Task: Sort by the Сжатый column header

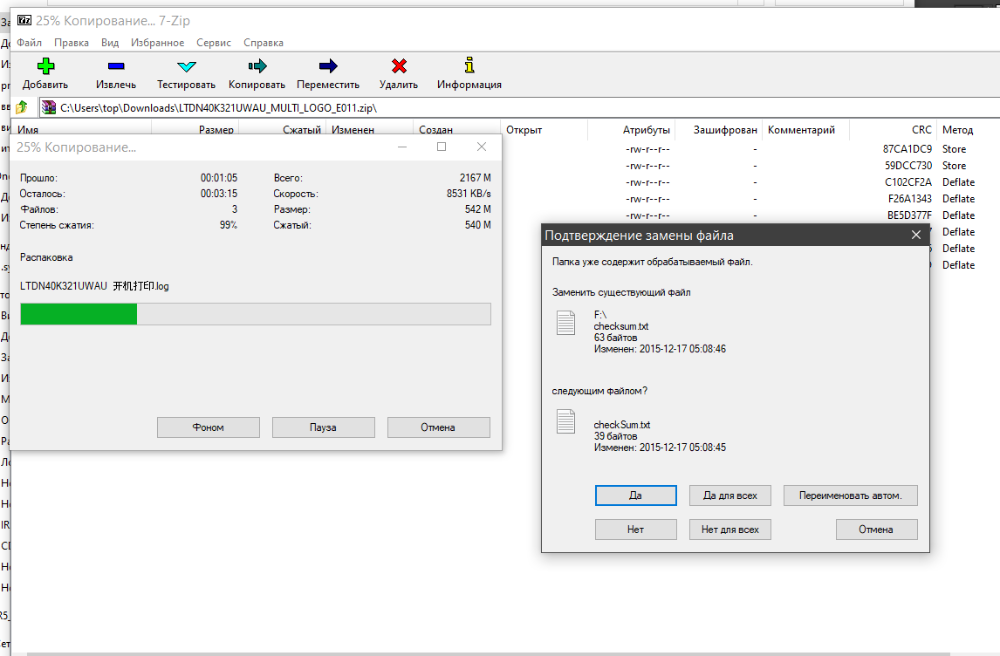Action: (x=302, y=130)
